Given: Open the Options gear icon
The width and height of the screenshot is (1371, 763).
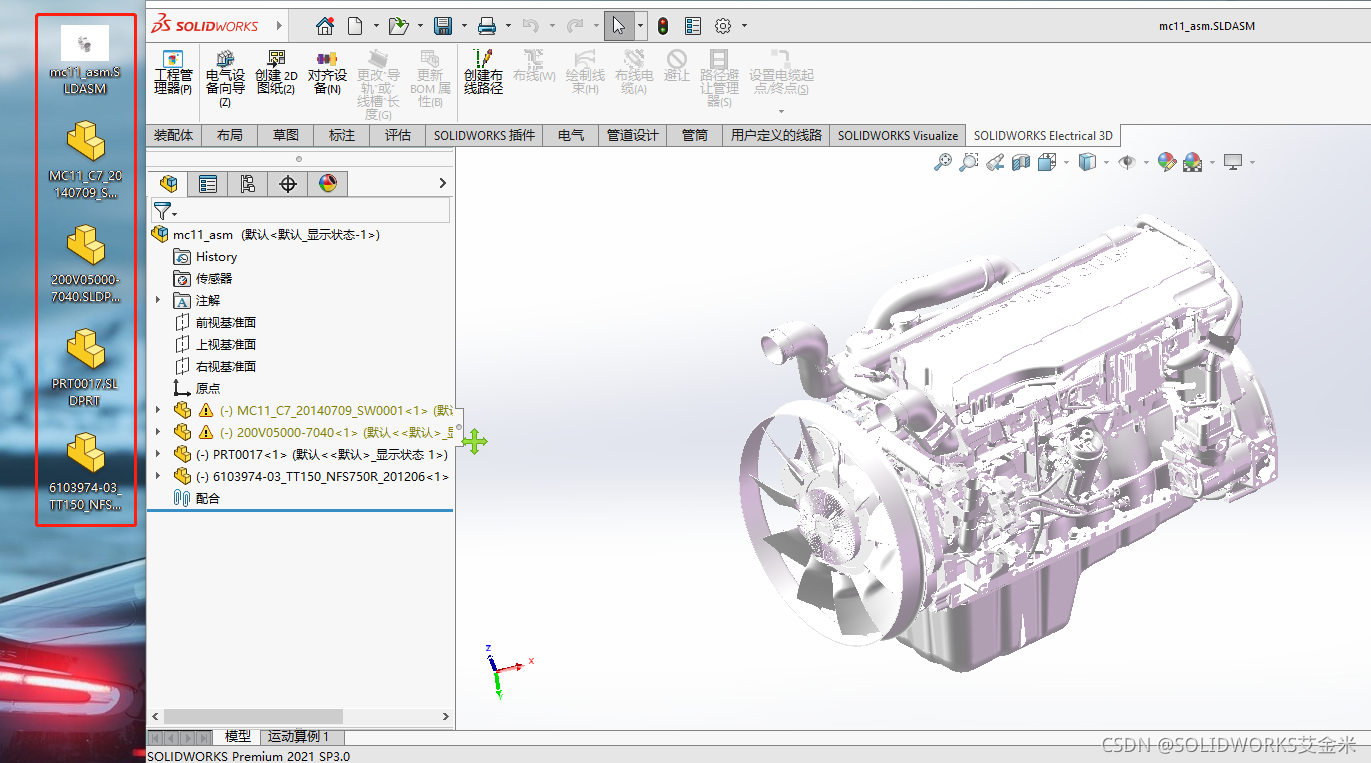Looking at the screenshot, I should (x=723, y=26).
